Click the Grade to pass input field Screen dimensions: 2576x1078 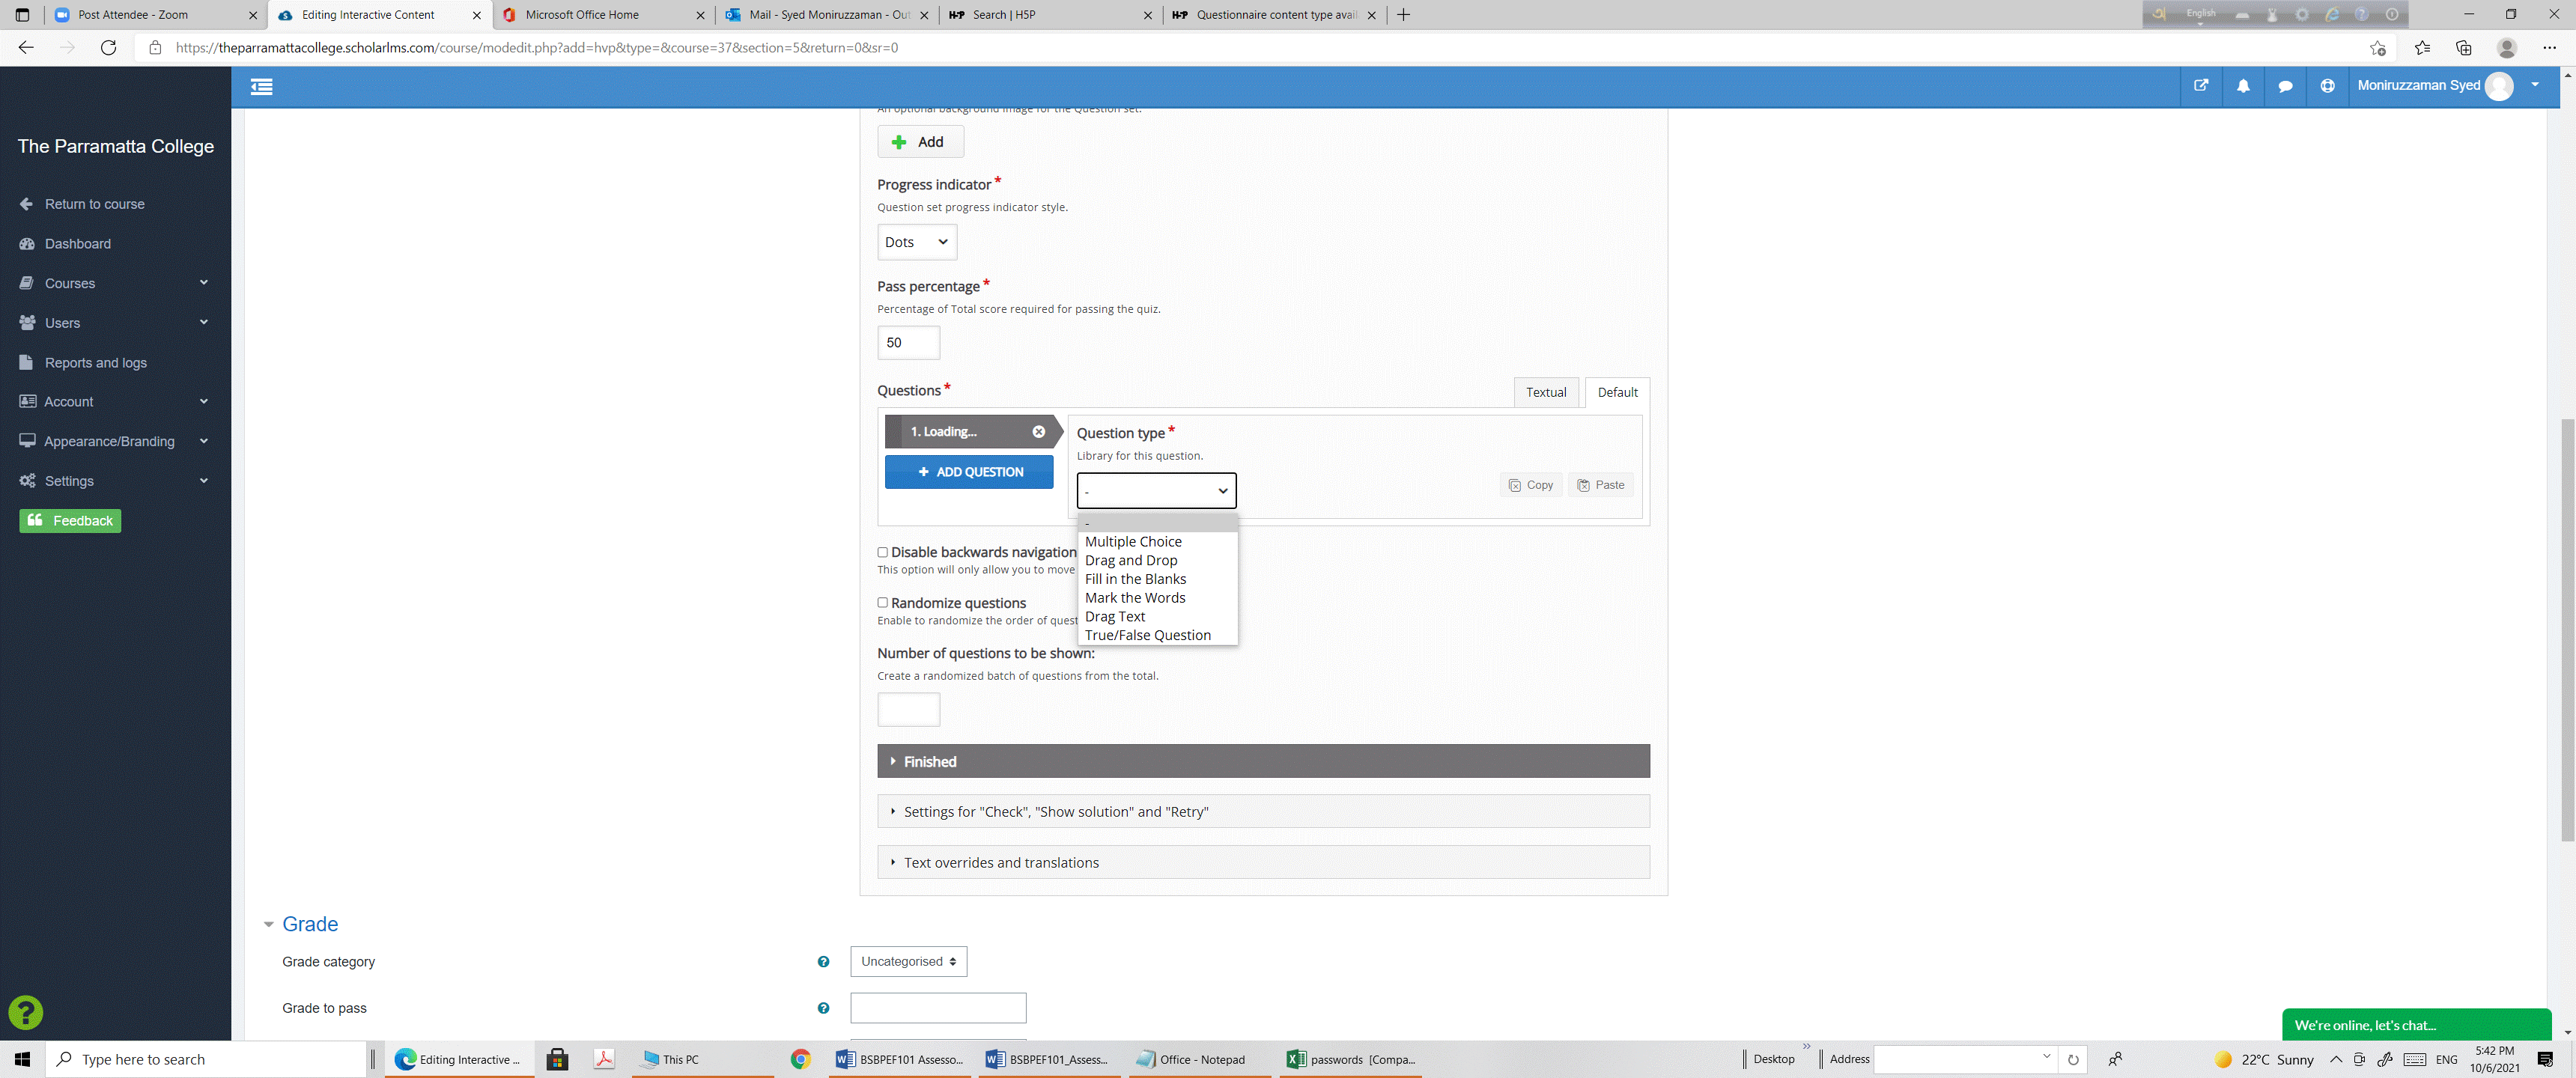click(x=937, y=1008)
